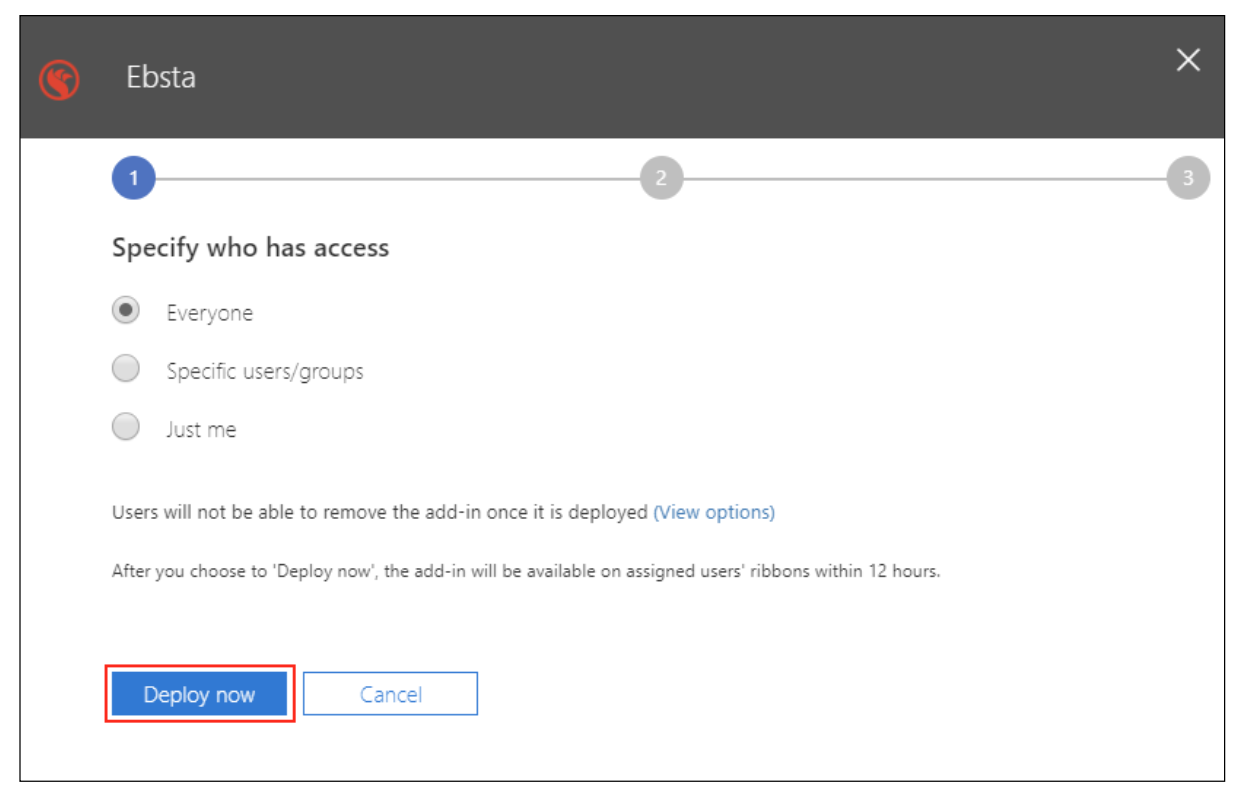Pick the Just me radio button

(x=126, y=428)
